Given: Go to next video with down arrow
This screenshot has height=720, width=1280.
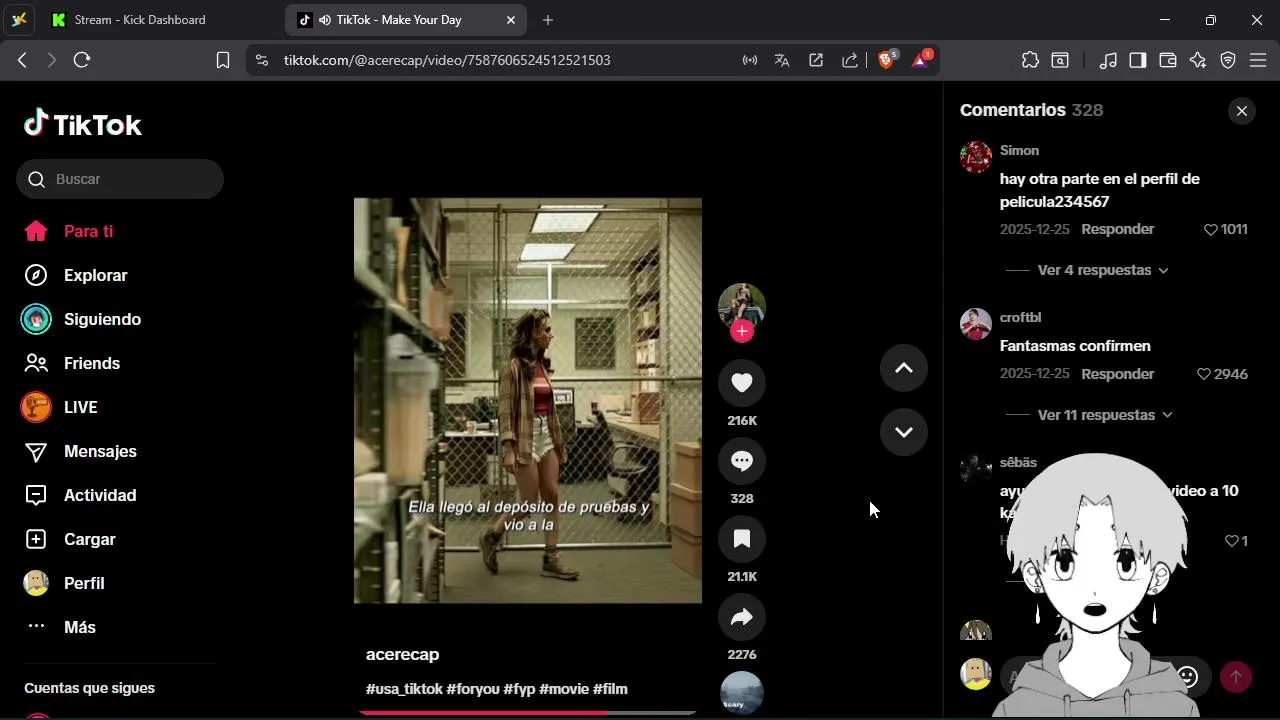Looking at the screenshot, I should point(904,432).
